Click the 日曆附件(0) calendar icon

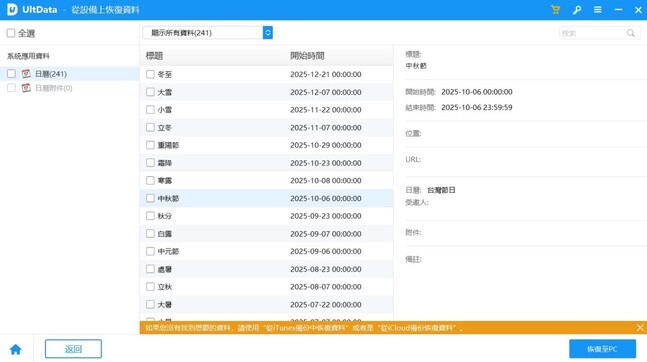[26, 88]
